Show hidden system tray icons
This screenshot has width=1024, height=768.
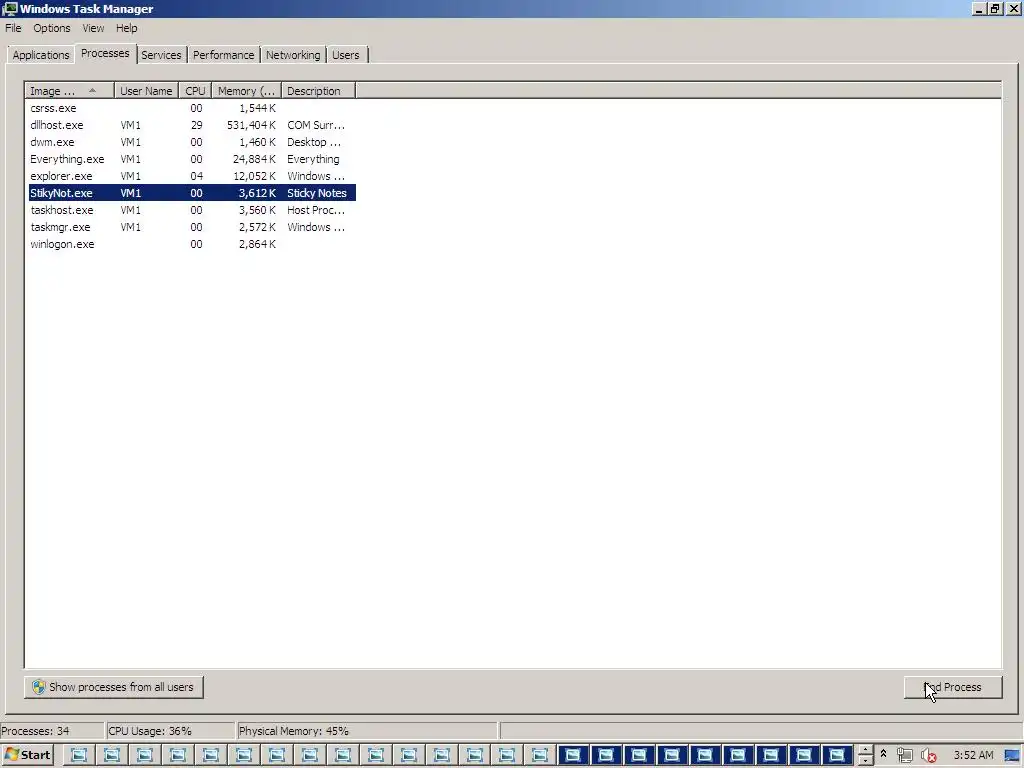(884, 754)
